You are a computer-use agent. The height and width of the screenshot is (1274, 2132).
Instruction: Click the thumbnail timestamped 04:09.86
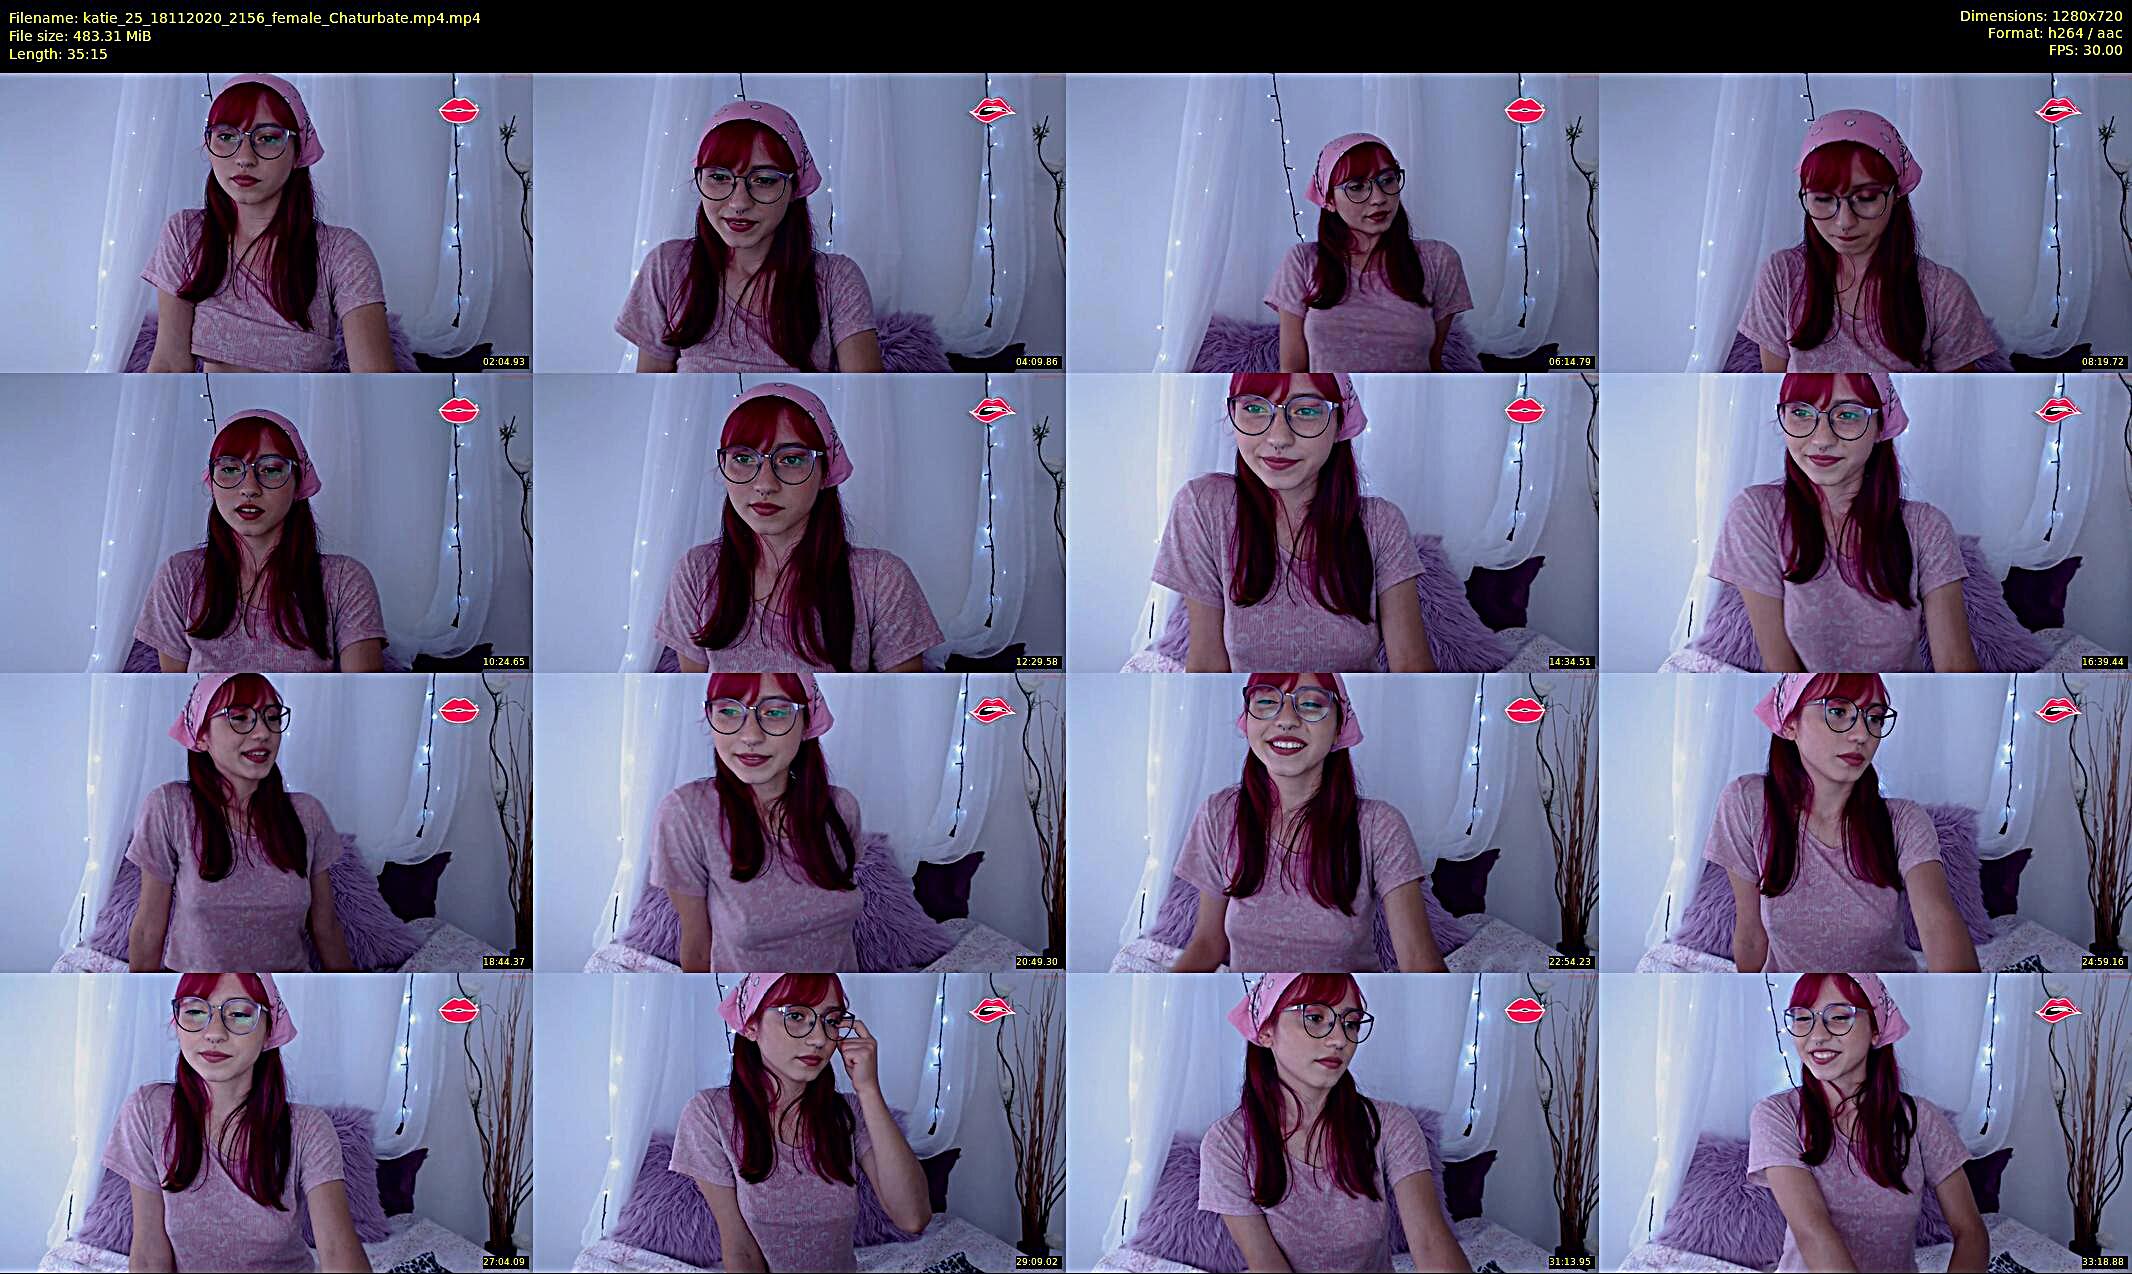click(799, 222)
